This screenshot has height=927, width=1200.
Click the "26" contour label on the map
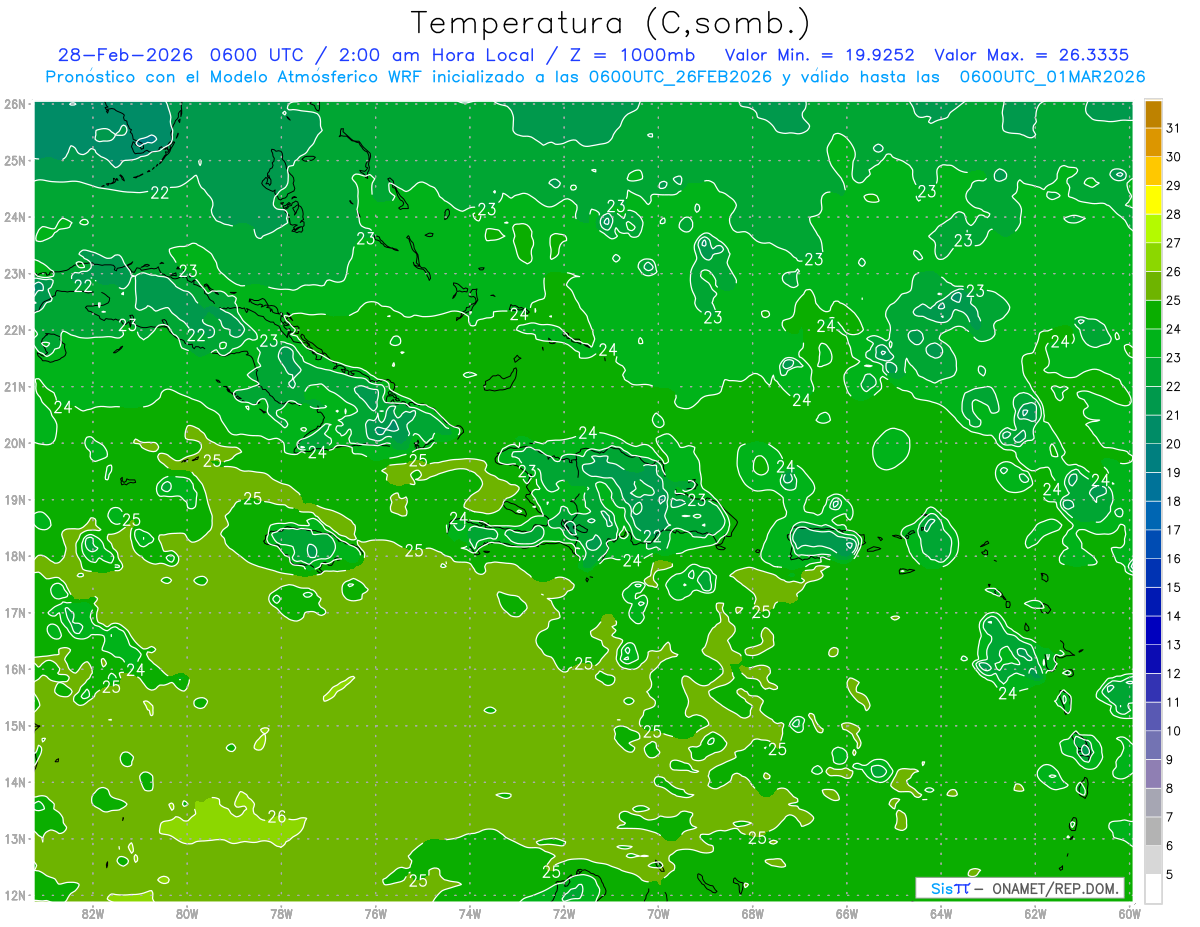click(x=277, y=817)
